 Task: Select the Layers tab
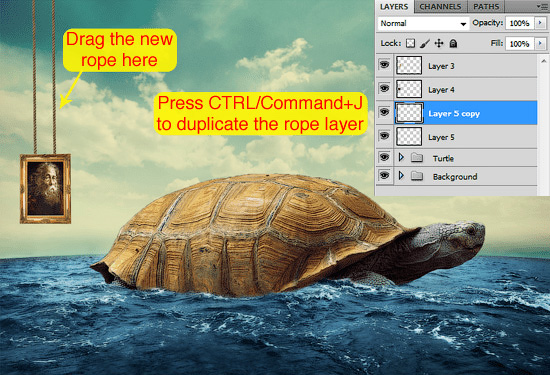point(394,7)
